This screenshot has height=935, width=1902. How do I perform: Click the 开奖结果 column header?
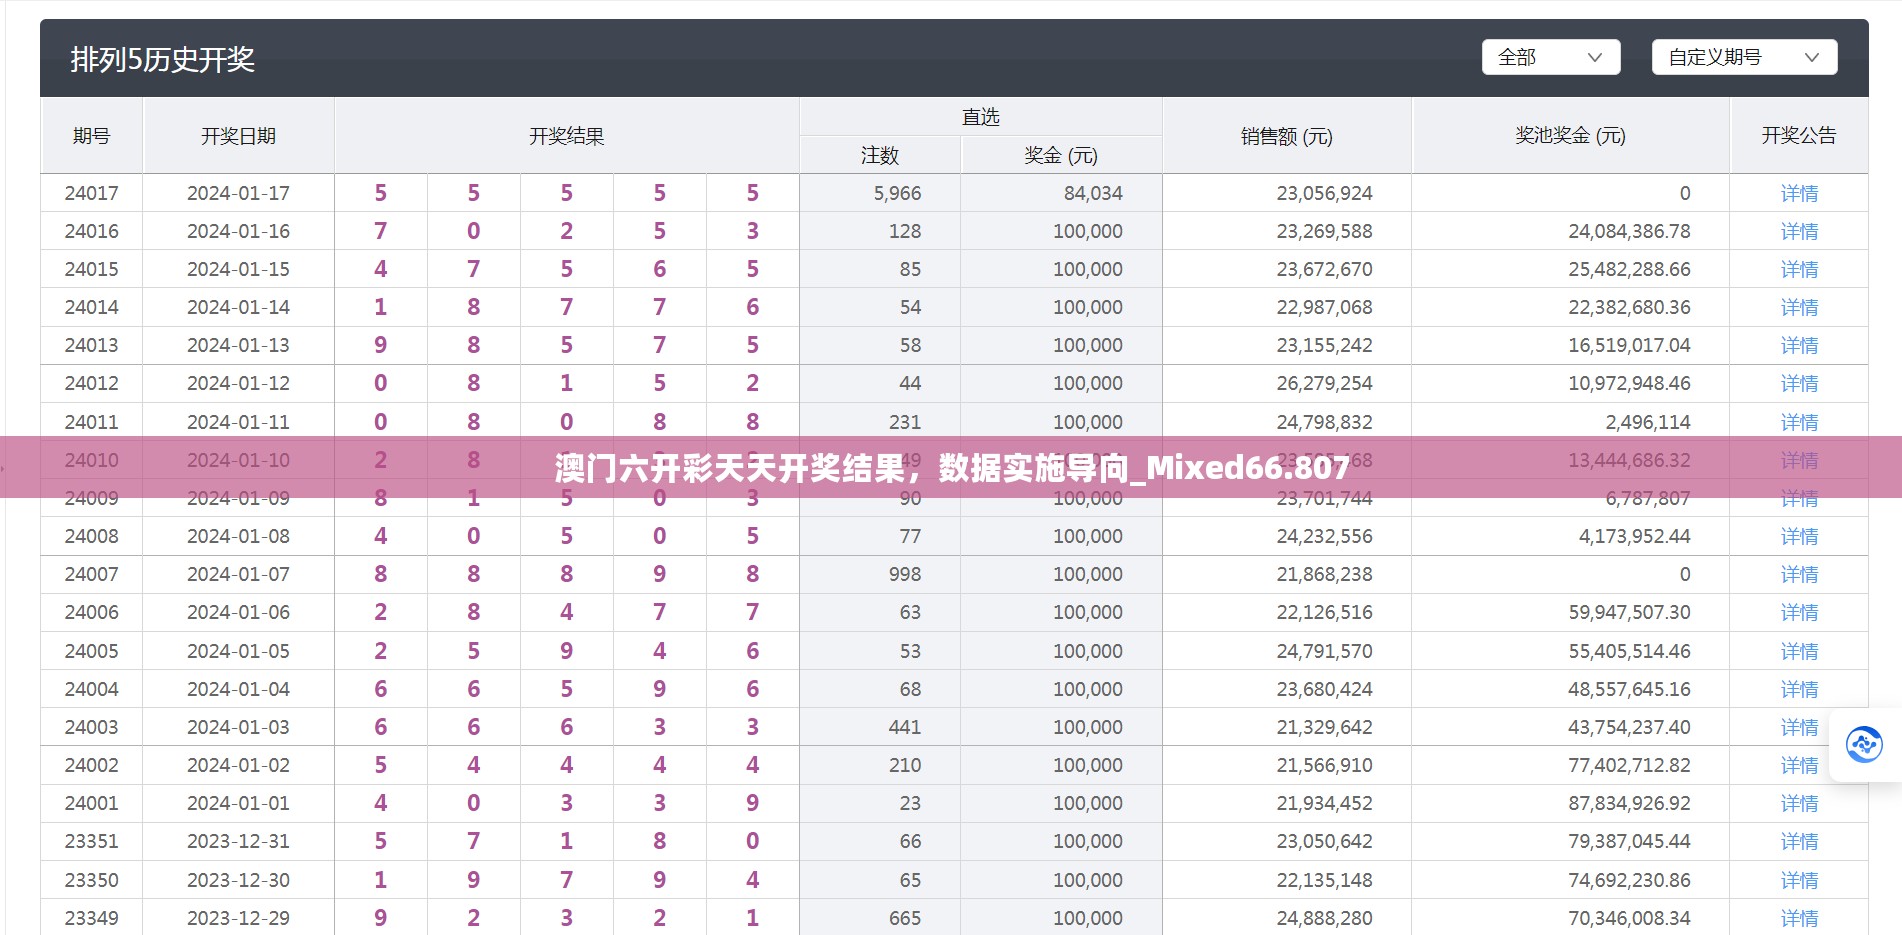(x=566, y=135)
